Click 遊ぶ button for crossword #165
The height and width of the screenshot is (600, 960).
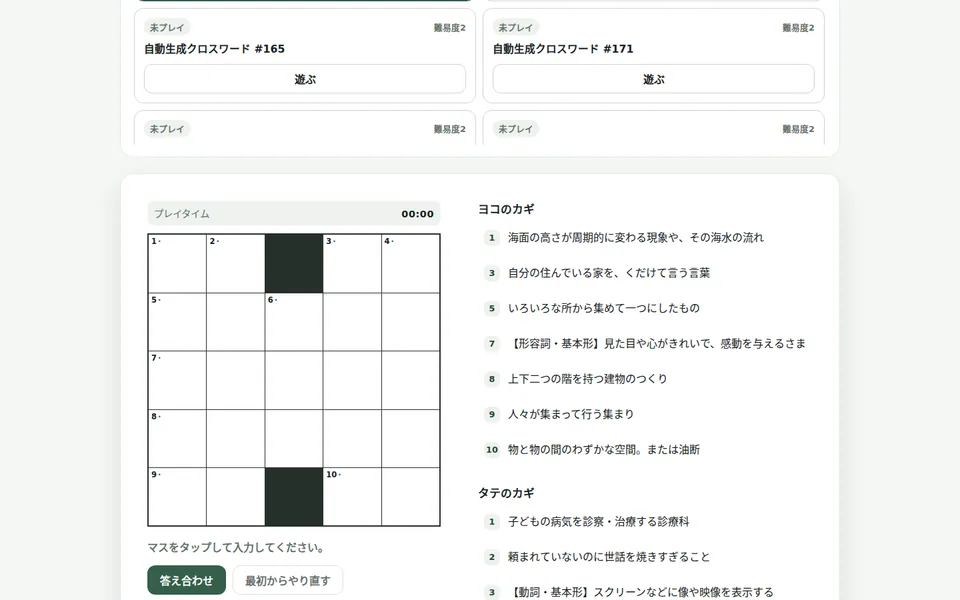[x=305, y=79]
